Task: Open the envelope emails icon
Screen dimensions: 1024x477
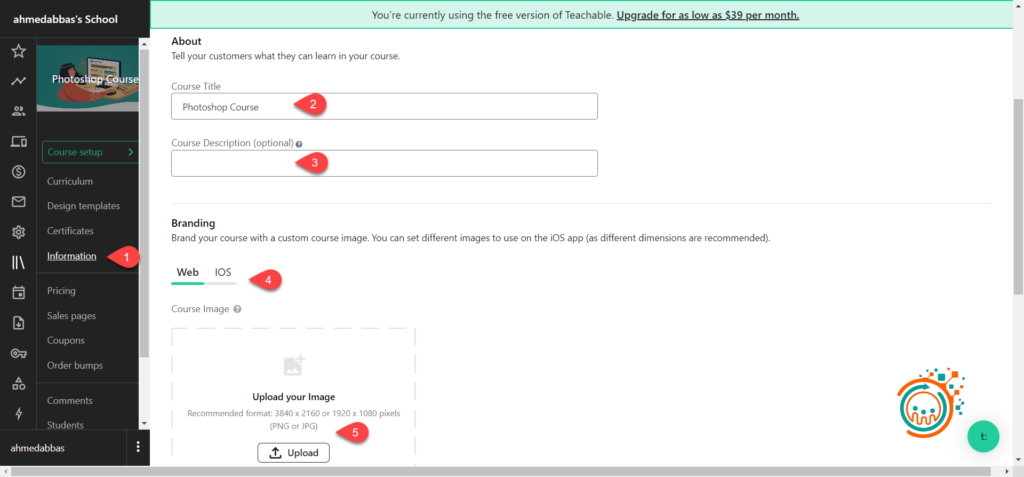Action: tap(18, 202)
